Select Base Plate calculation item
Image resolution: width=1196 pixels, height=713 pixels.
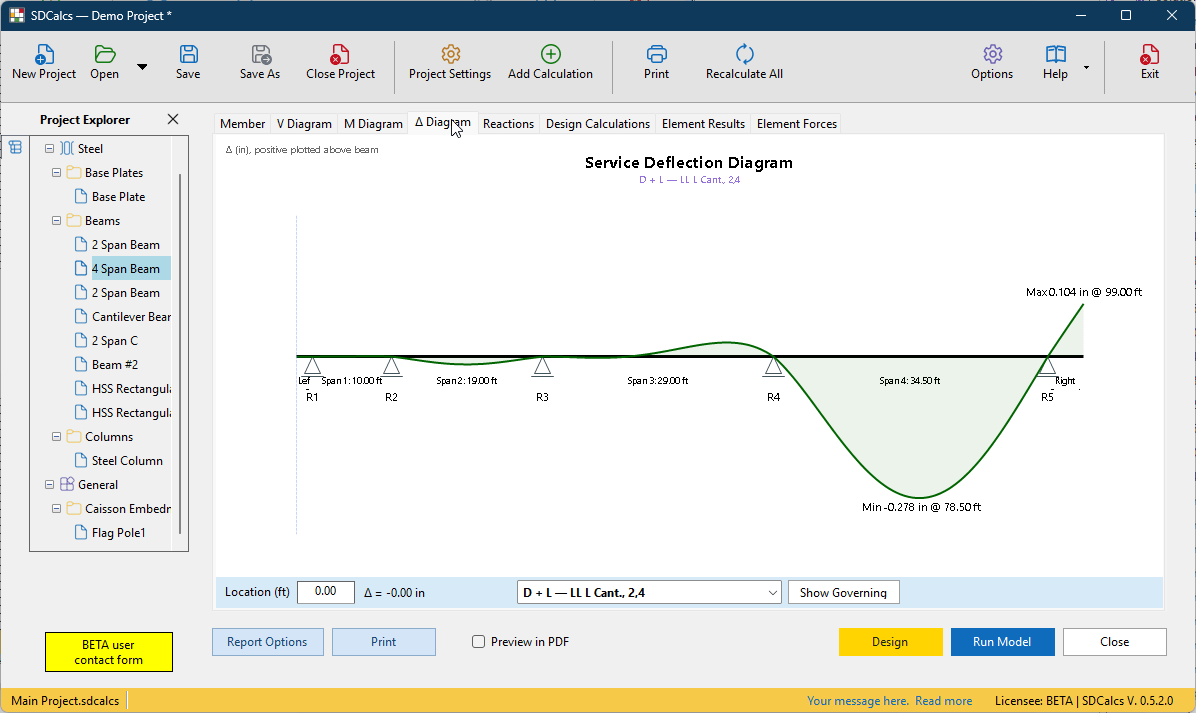click(x=118, y=197)
